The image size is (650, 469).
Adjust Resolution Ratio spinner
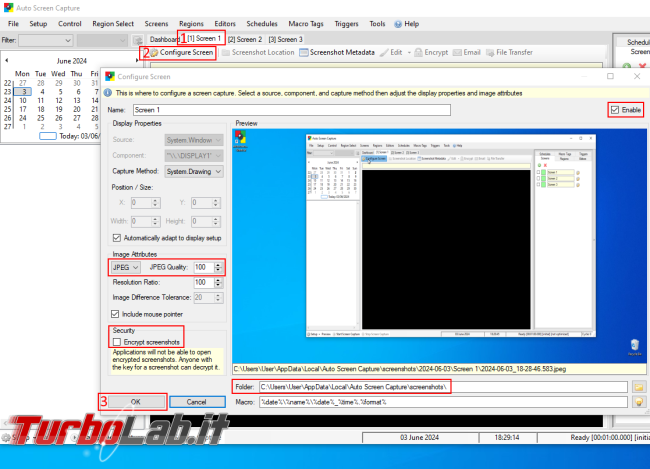(218, 282)
